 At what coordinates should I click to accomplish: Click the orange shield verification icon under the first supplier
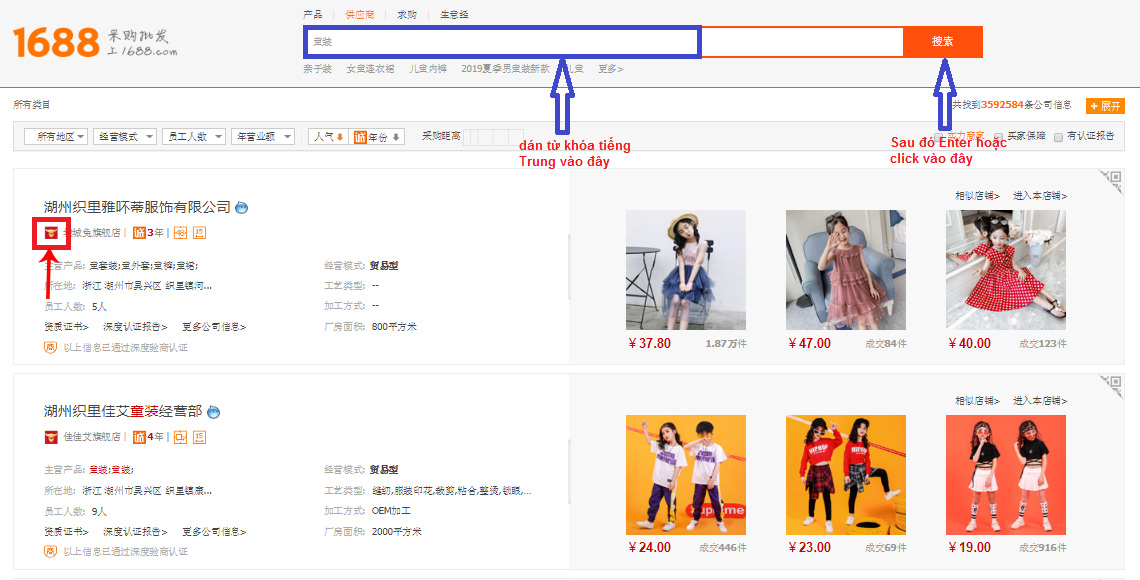[50, 347]
